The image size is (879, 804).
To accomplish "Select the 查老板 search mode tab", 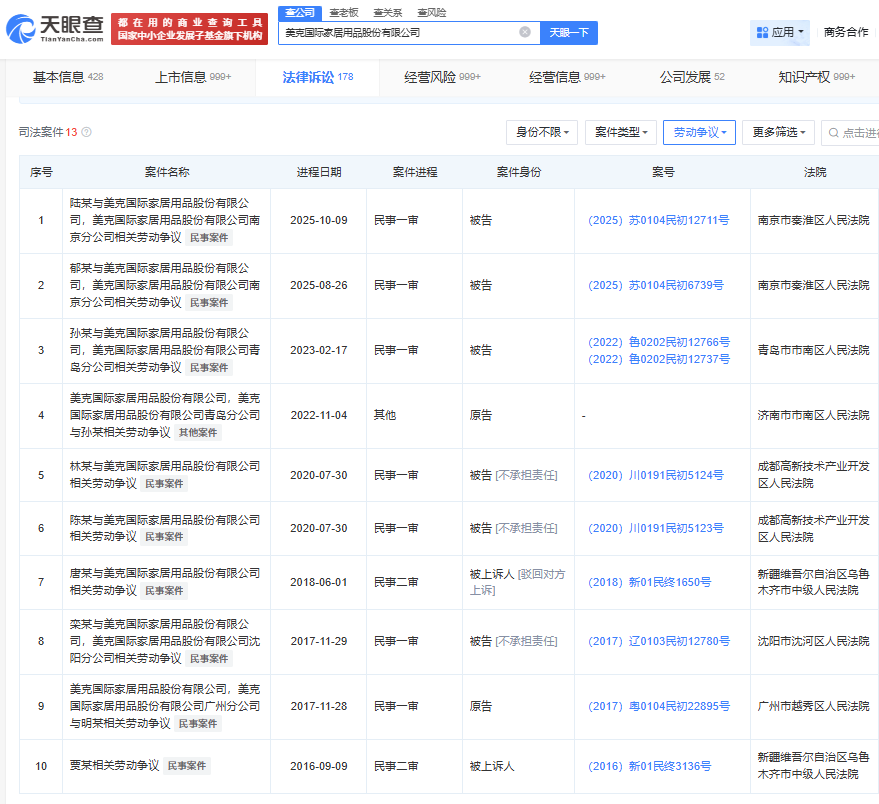I will [344, 12].
